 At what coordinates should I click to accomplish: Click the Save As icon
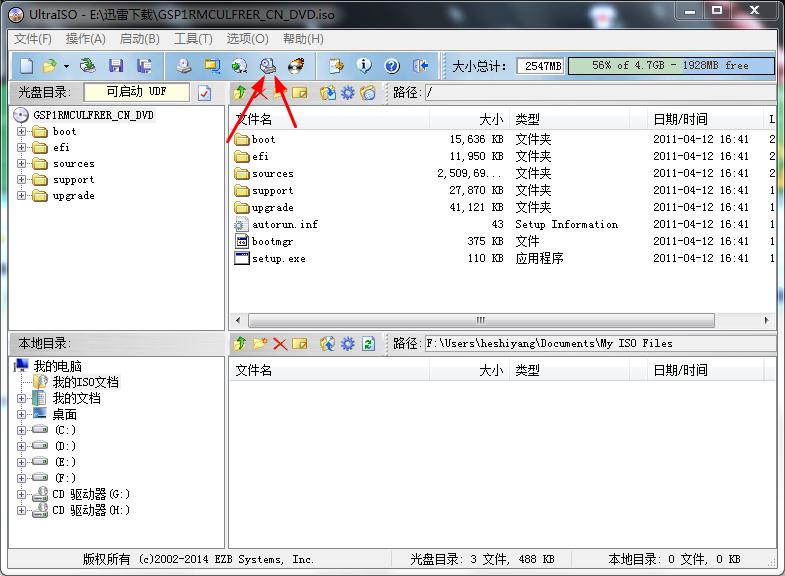pos(144,66)
